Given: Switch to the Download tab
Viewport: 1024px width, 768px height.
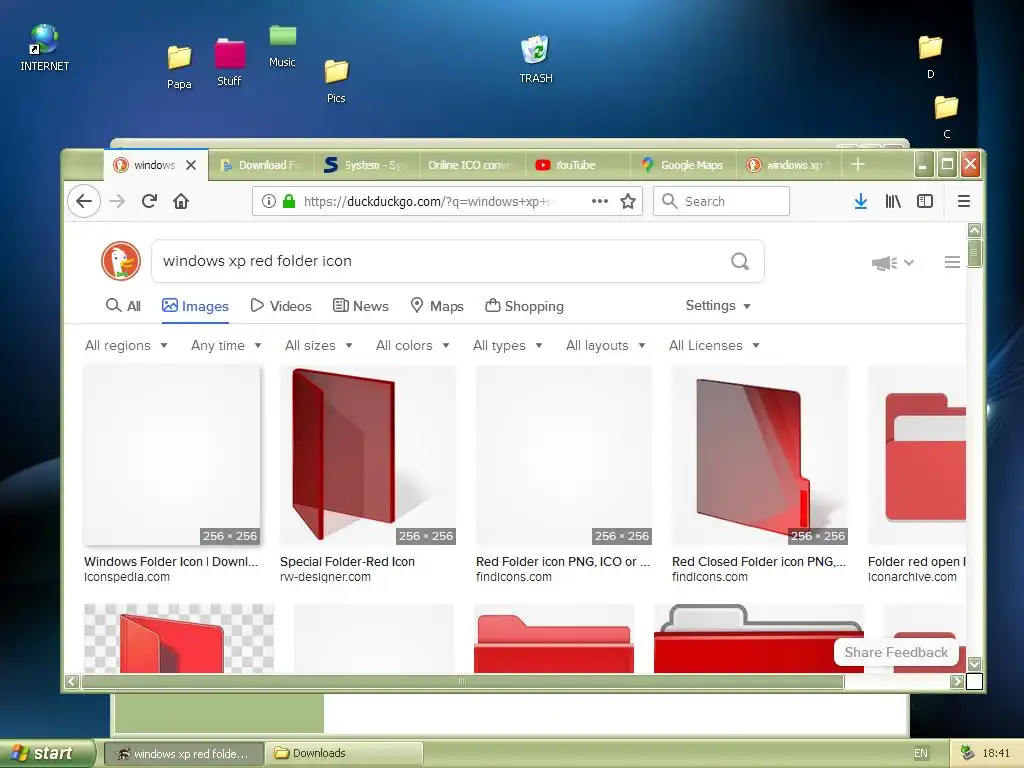Looking at the screenshot, I should (261, 165).
